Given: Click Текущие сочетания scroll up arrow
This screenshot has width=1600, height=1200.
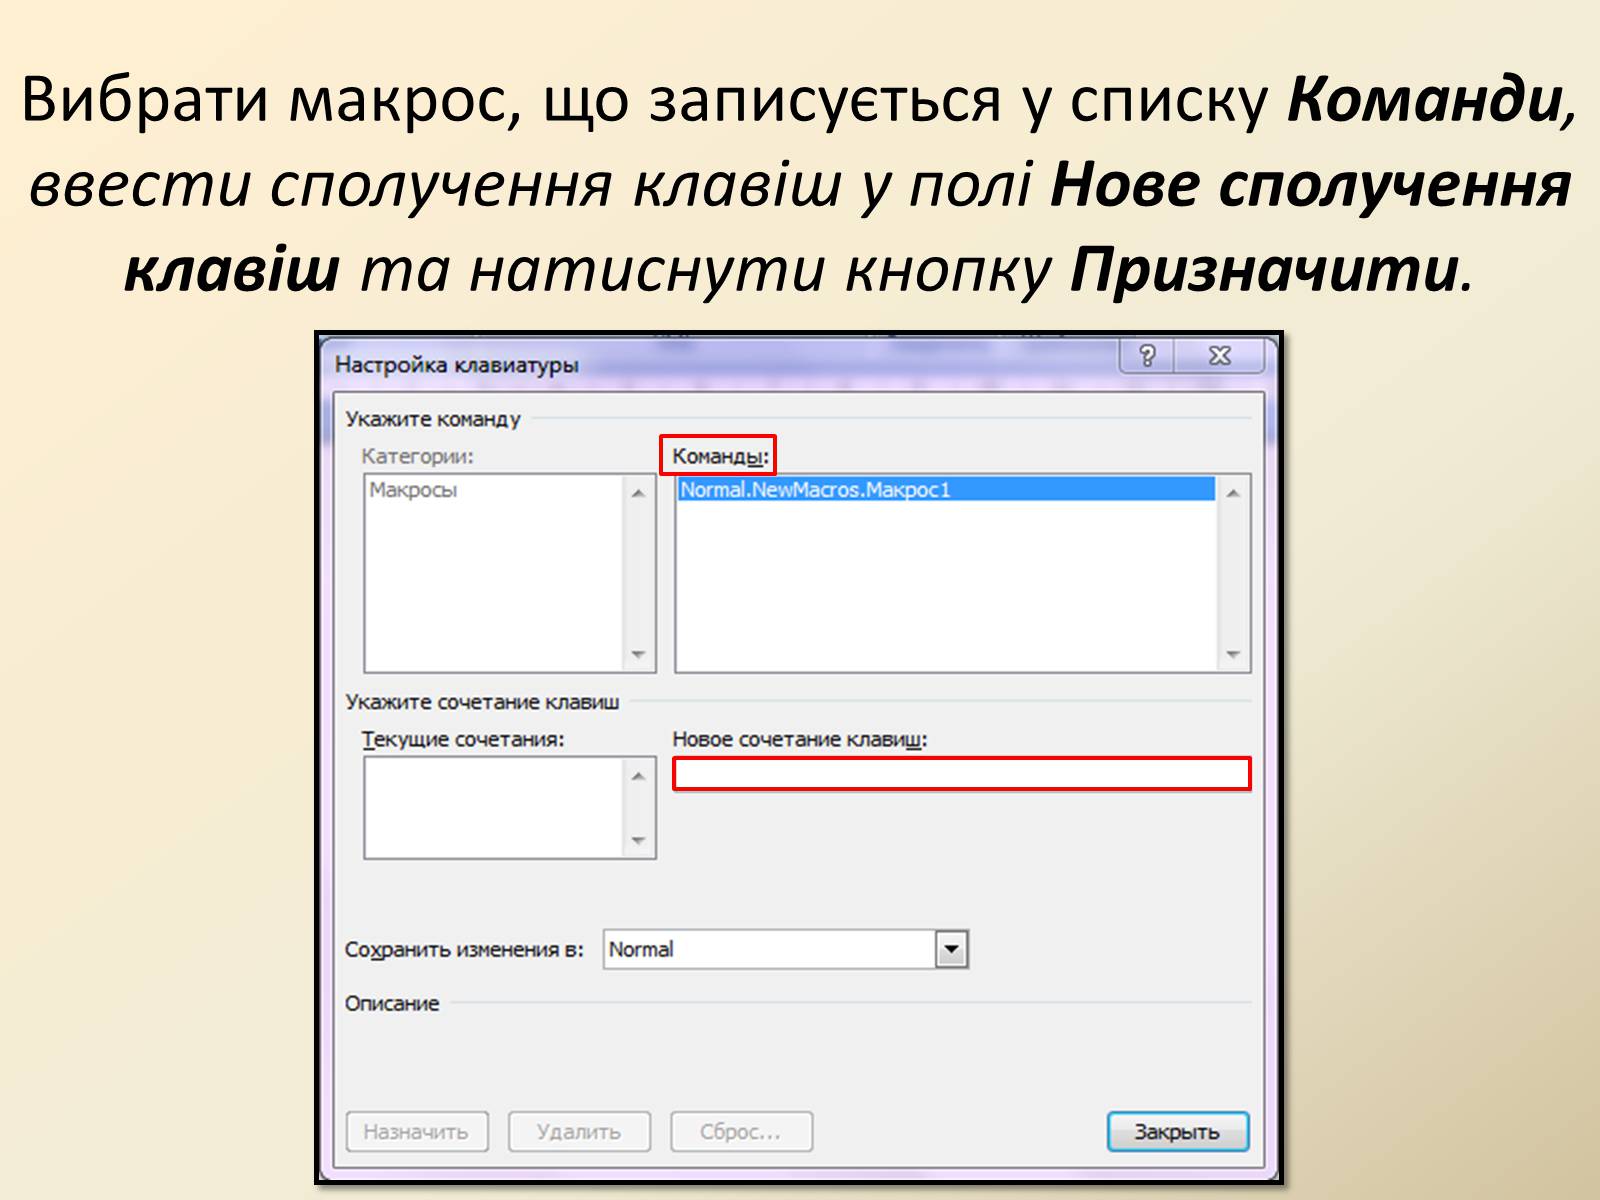Looking at the screenshot, I should click(x=639, y=776).
